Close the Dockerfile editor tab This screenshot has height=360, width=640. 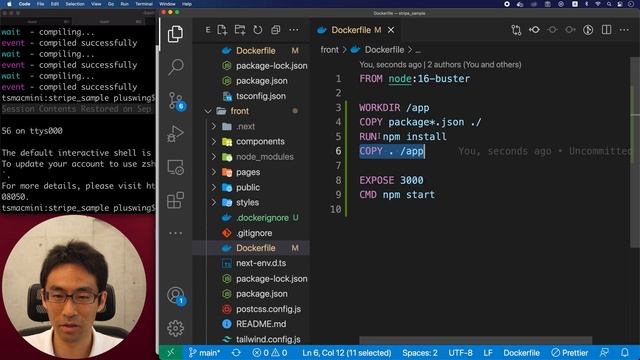[391, 30]
